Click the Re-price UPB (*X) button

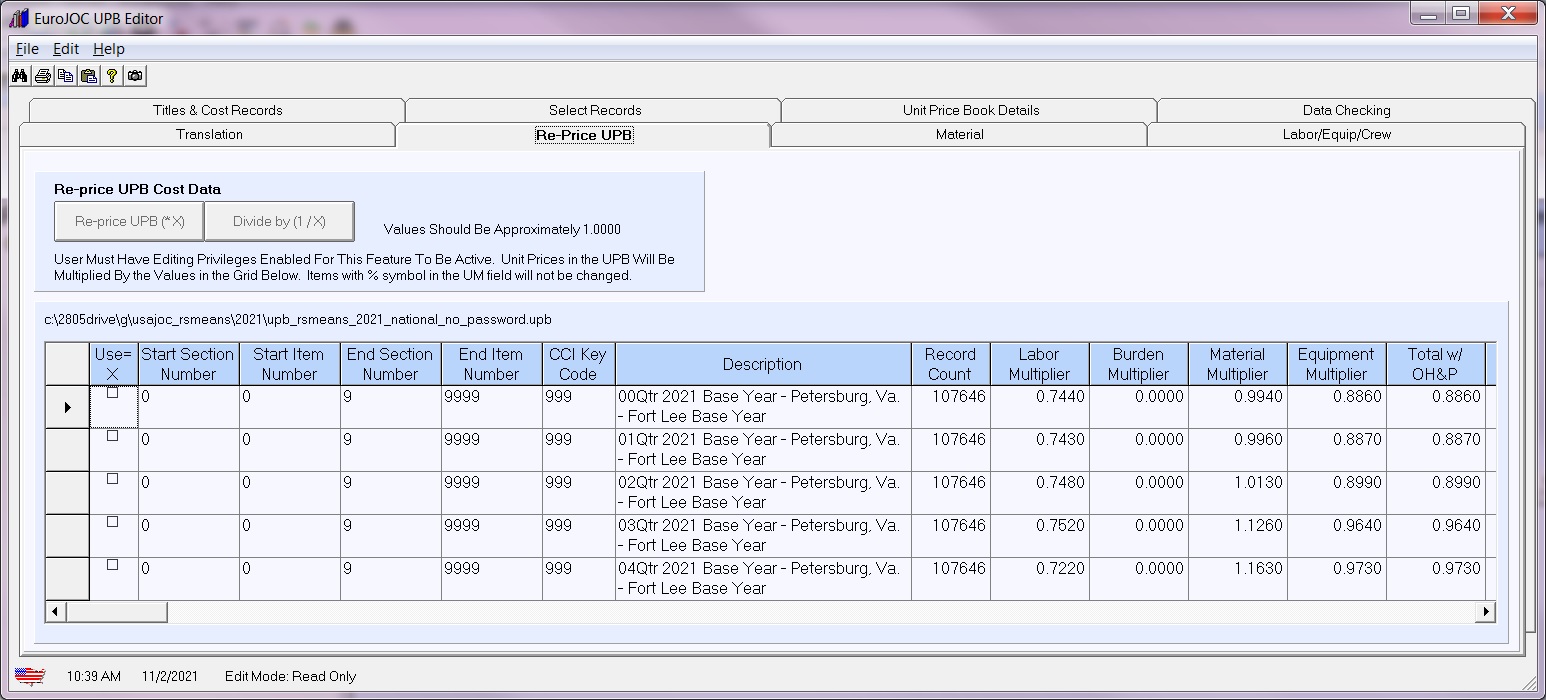point(129,222)
